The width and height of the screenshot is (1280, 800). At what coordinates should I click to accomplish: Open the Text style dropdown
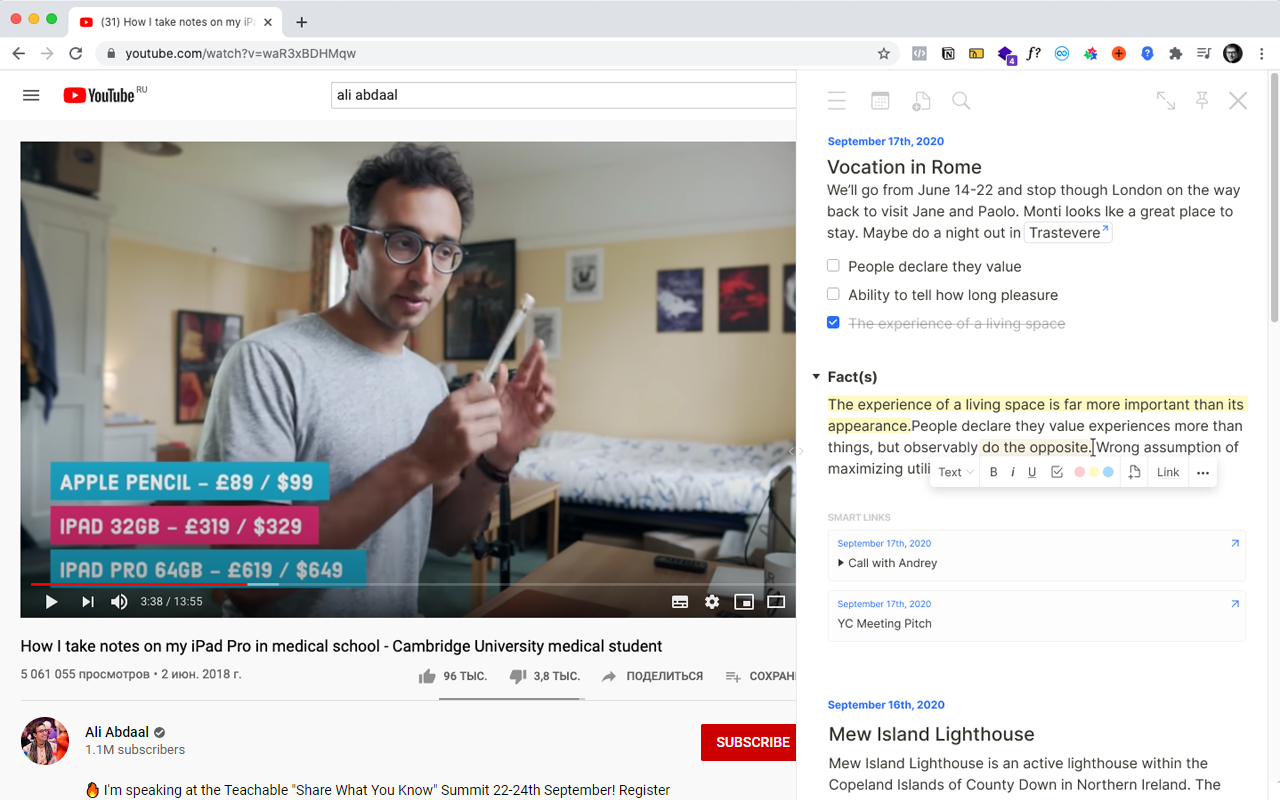pos(954,471)
